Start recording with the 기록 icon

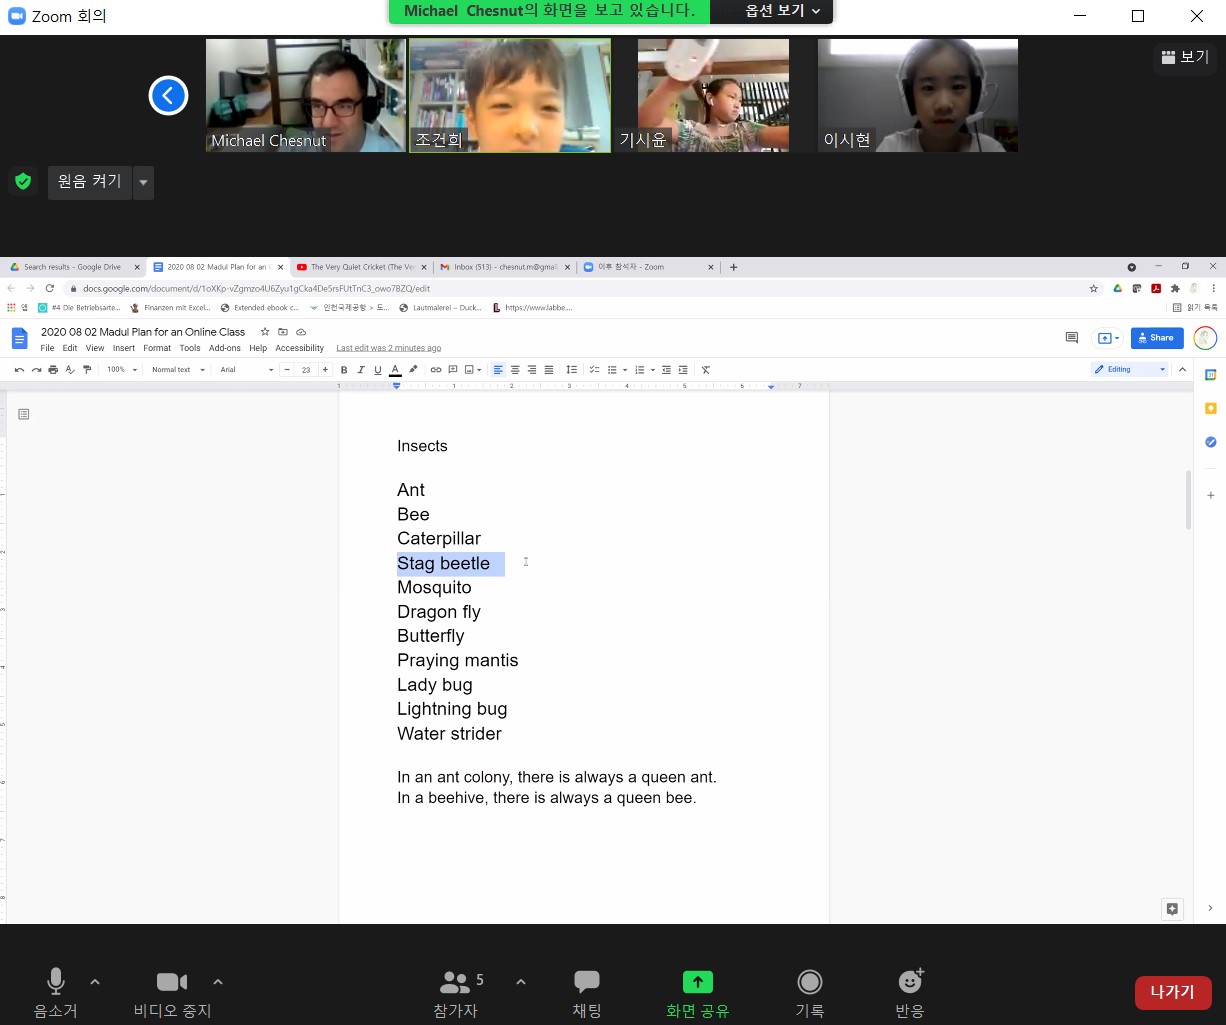tap(810, 983)
